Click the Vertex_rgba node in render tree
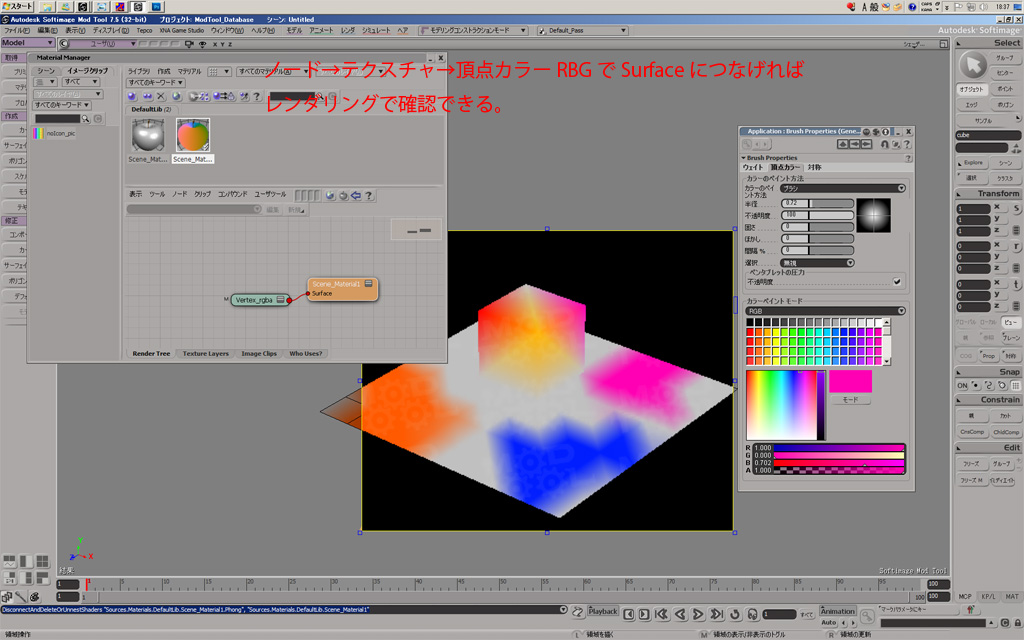 (260, 300)
